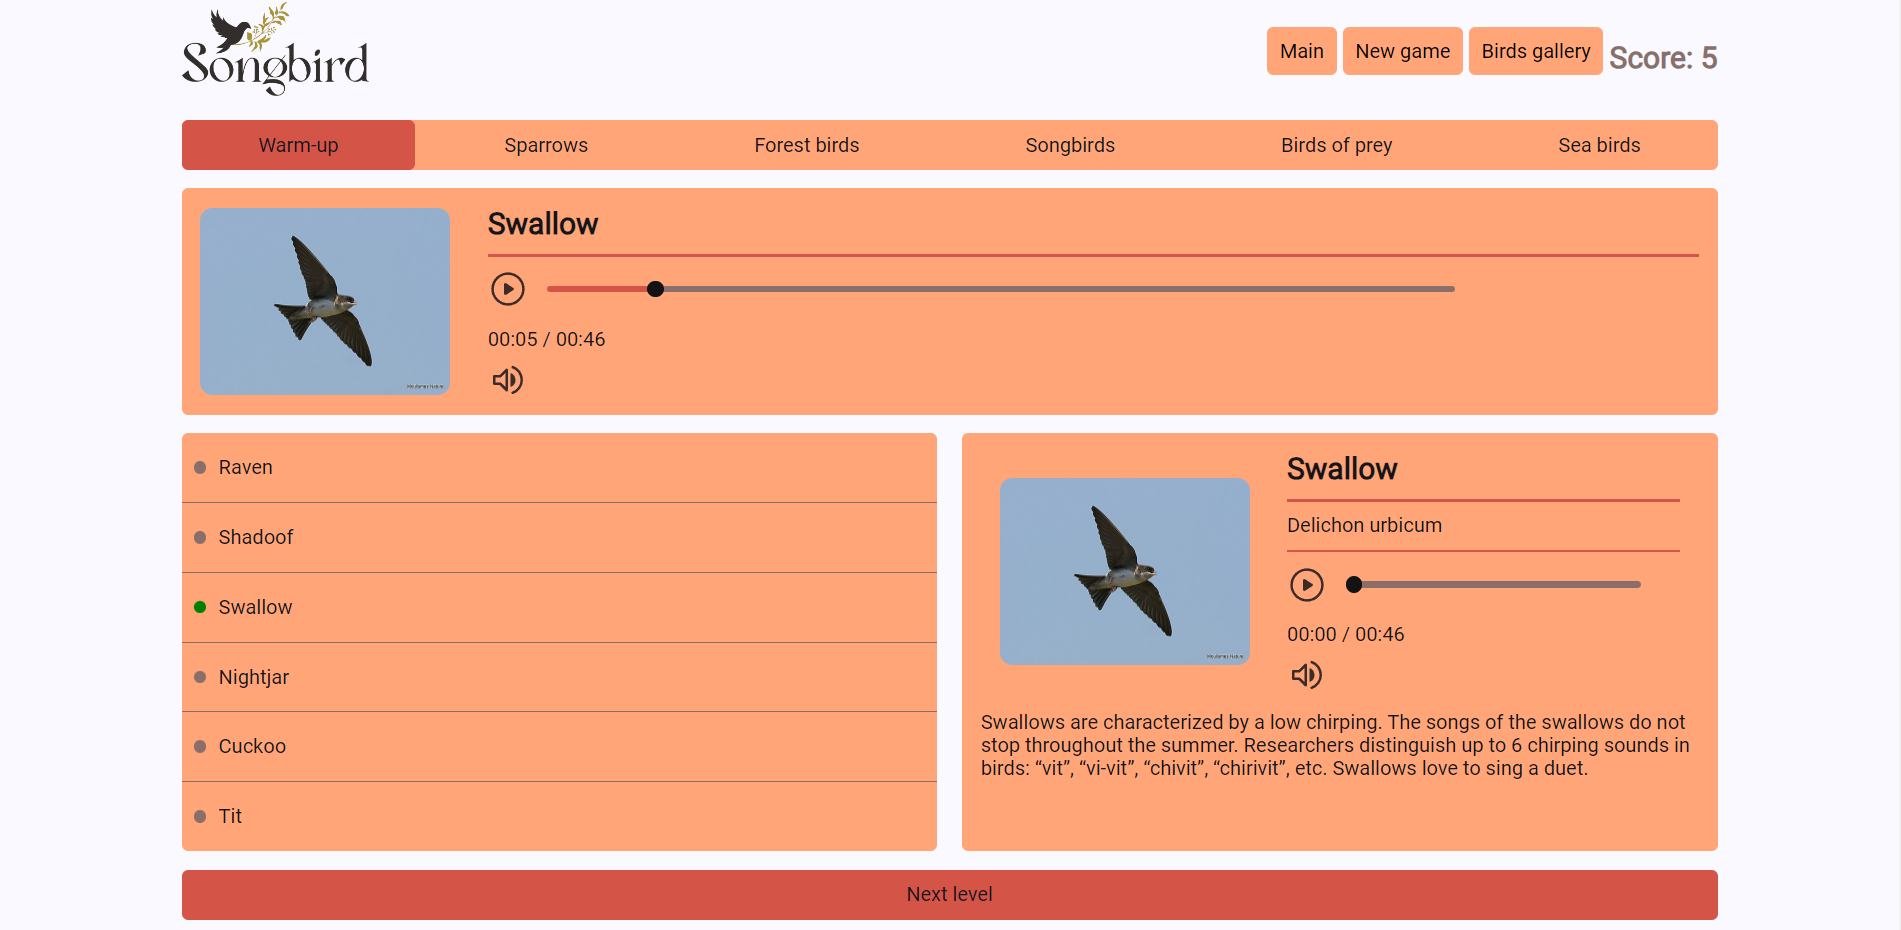Mute the main player volume icon
The image size is (1901, 930).
[x=507, y=380]
